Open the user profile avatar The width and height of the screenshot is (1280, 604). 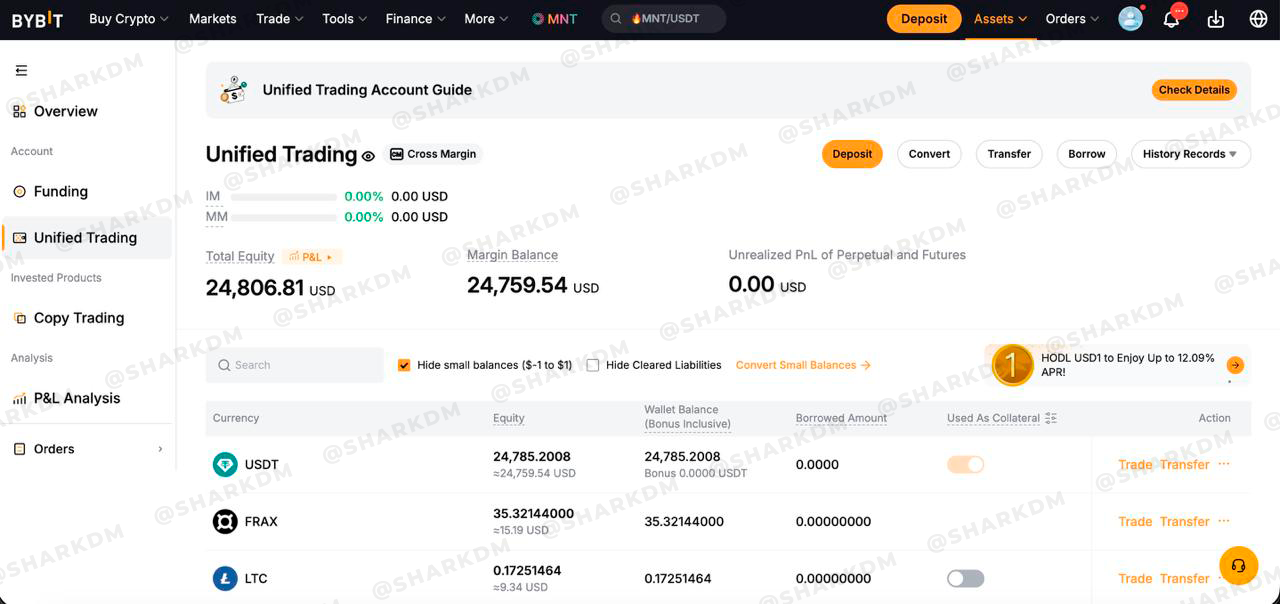(1130, 19)
